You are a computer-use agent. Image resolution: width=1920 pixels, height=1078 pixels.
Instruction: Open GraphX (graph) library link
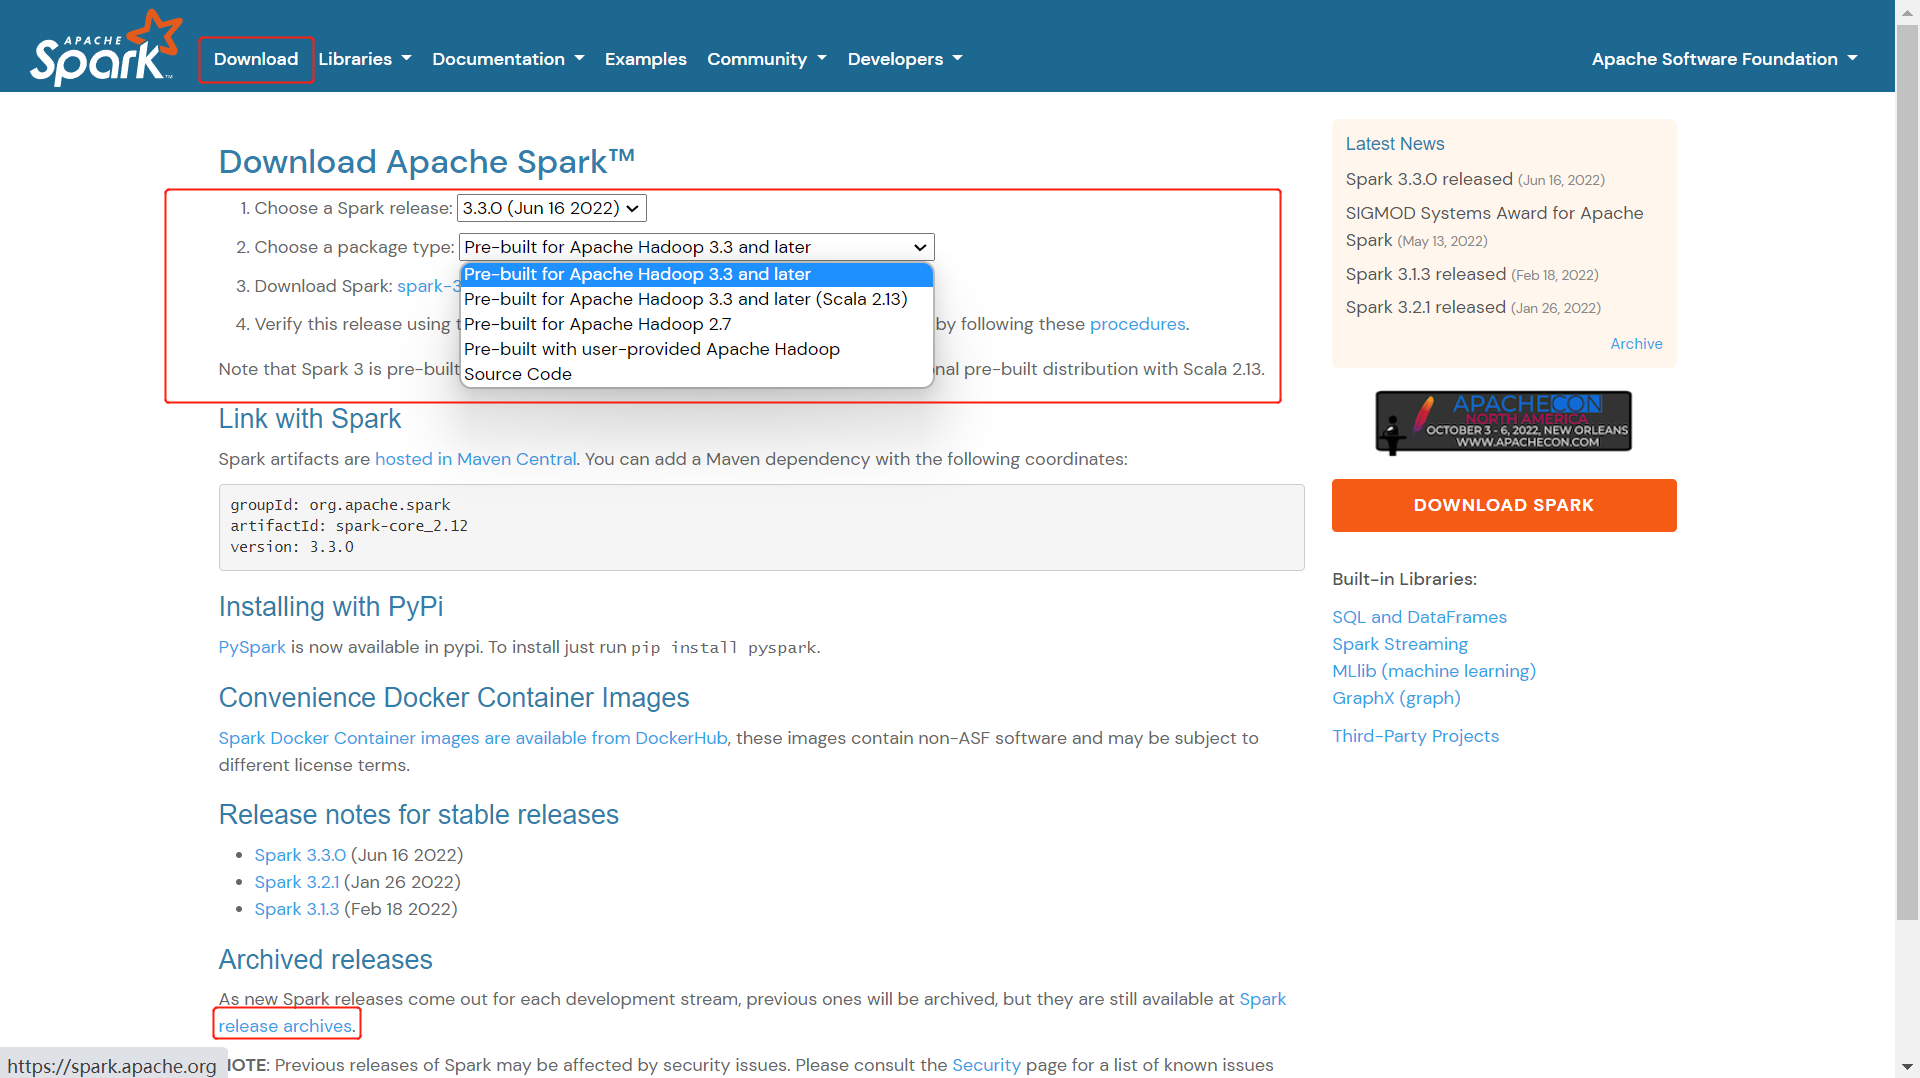tap(1396, 698)
